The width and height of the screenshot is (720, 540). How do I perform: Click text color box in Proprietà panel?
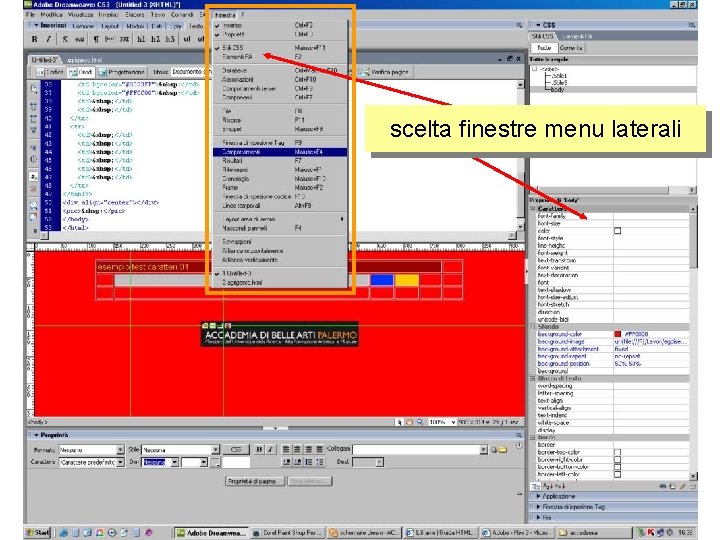point(215,462)
